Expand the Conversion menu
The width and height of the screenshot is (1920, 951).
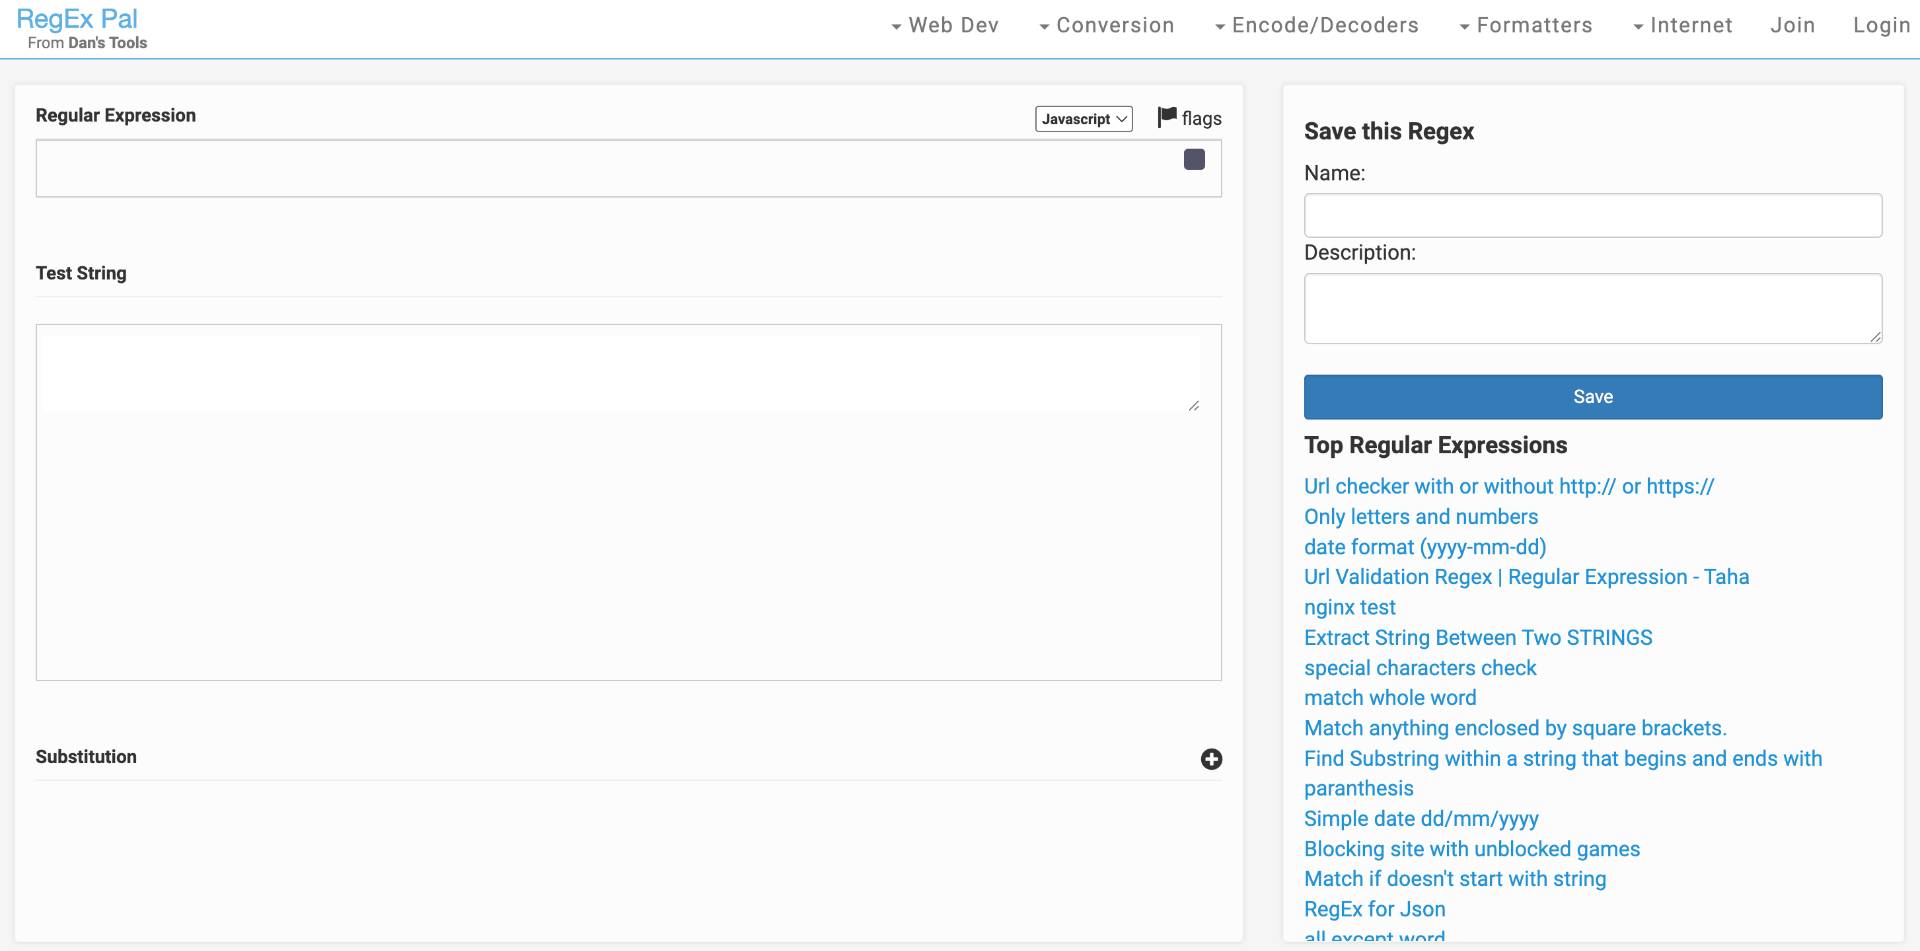(1106, 26)
